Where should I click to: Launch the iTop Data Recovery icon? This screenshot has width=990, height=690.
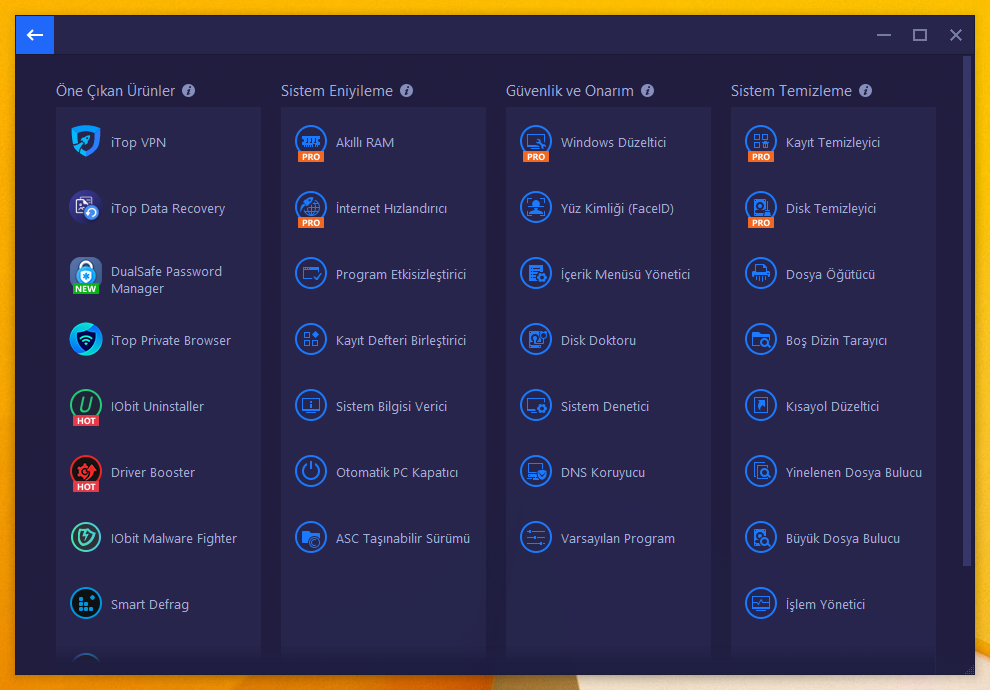tap(86, 207)
